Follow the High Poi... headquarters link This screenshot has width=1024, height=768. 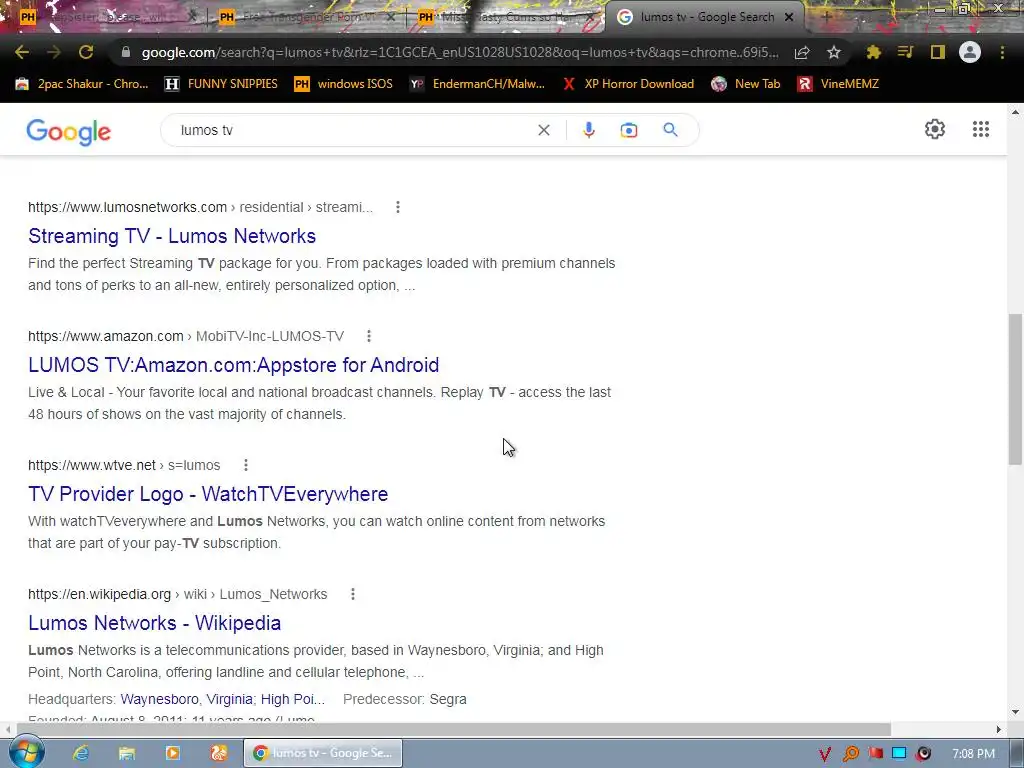click(293, 699)
